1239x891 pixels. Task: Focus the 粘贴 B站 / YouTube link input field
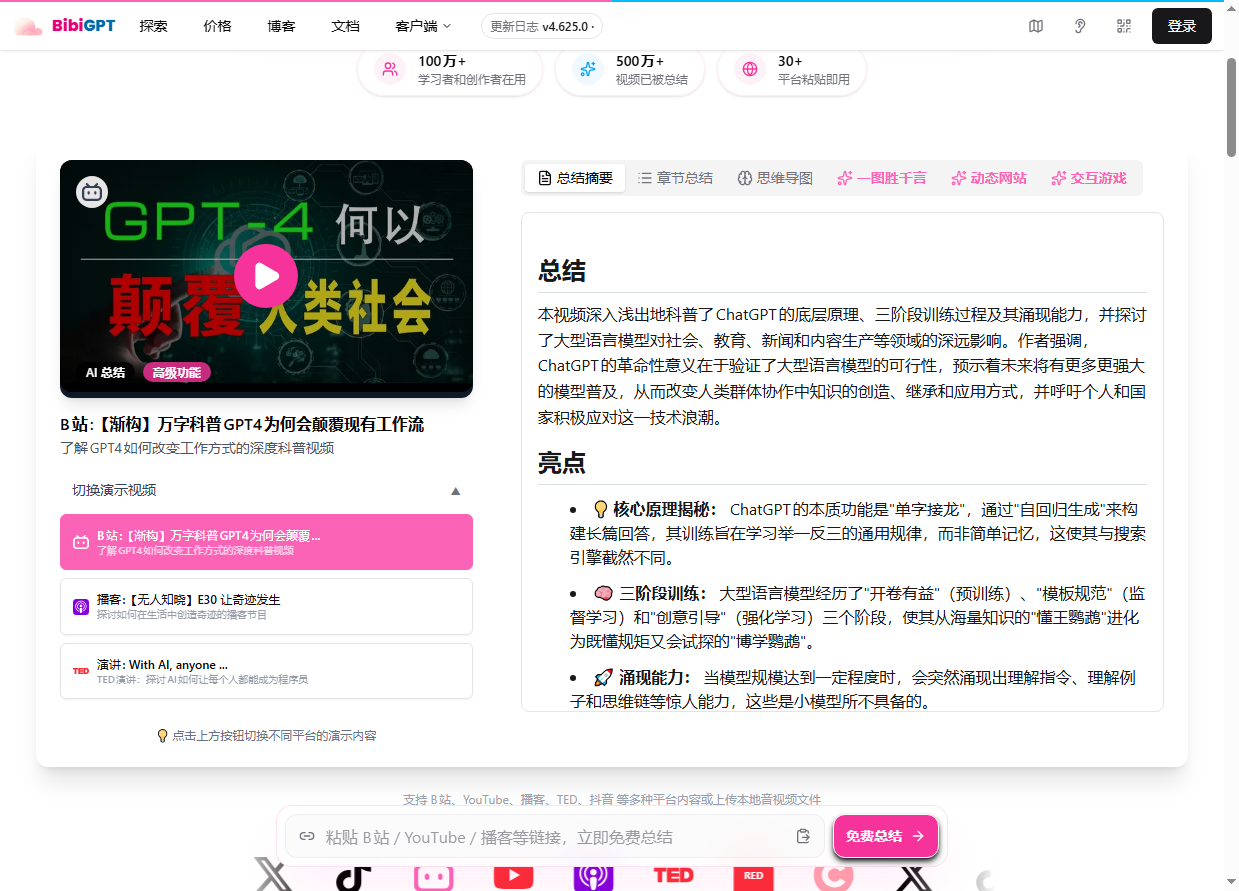point(555,836)
